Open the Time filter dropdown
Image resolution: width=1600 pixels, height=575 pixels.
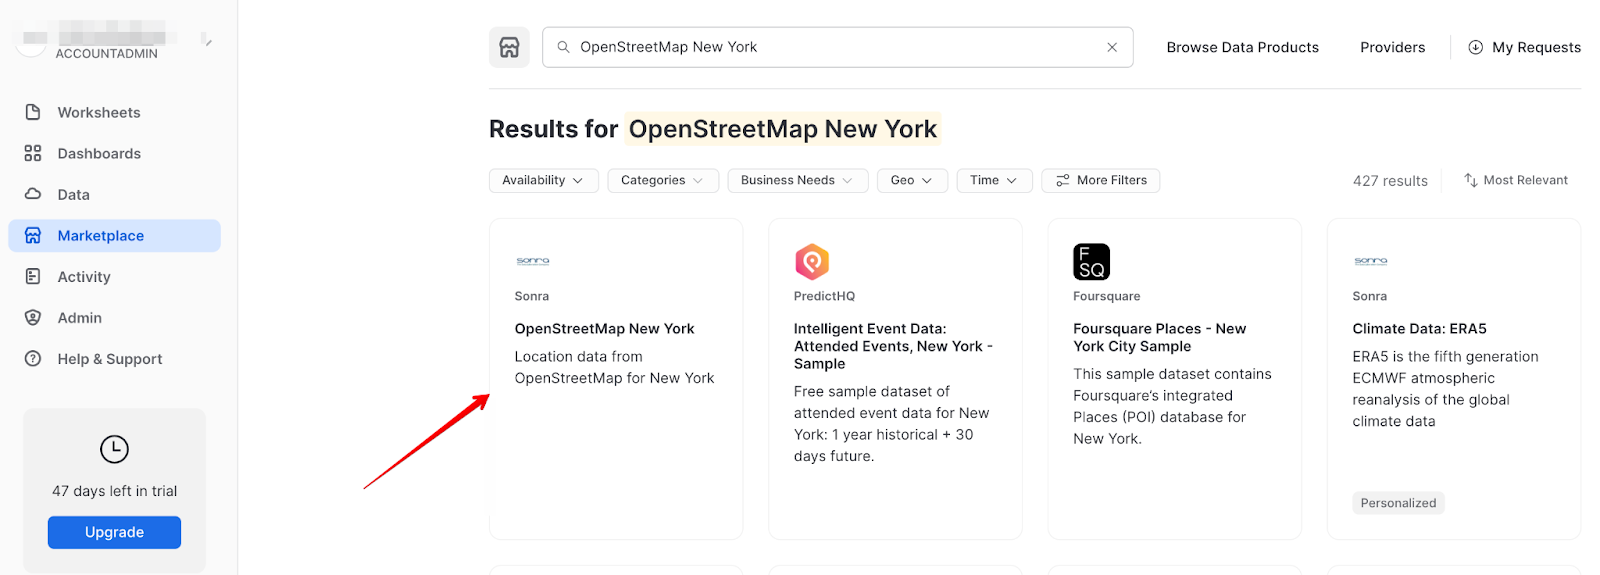pos(994,180)
